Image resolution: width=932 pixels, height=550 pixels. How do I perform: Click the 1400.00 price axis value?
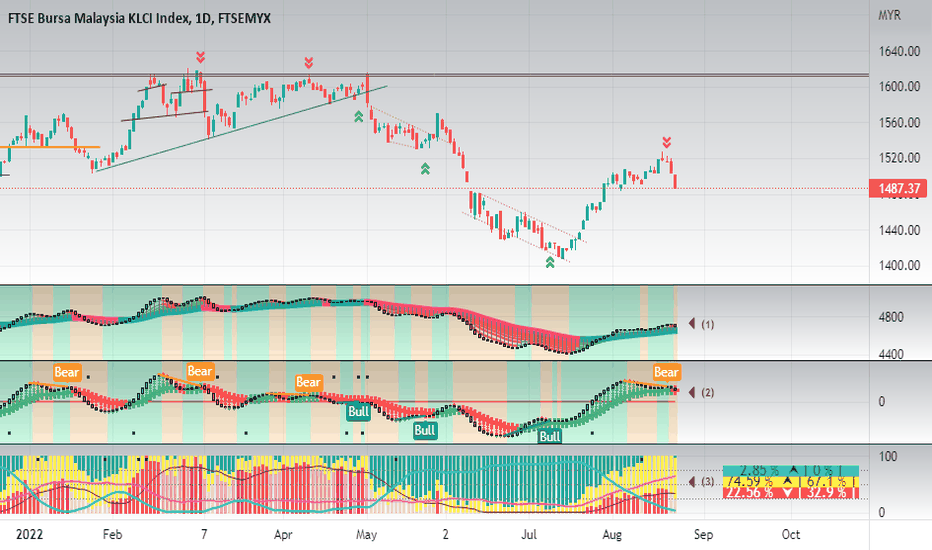pos(899,266)
